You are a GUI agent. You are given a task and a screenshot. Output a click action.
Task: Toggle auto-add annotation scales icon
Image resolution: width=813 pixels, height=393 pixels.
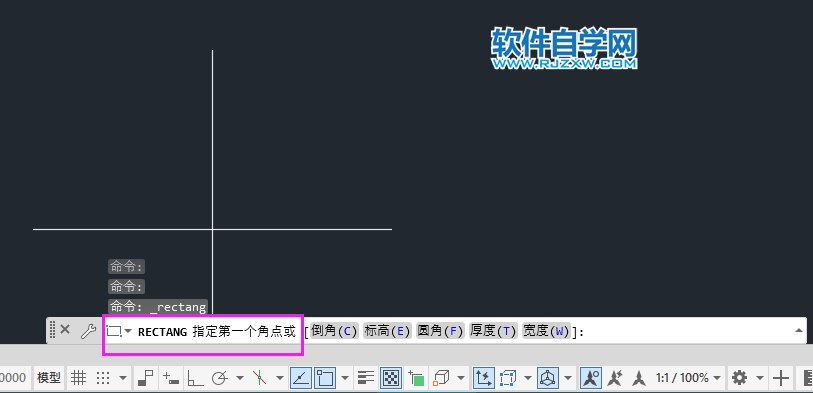coord(615,378)
